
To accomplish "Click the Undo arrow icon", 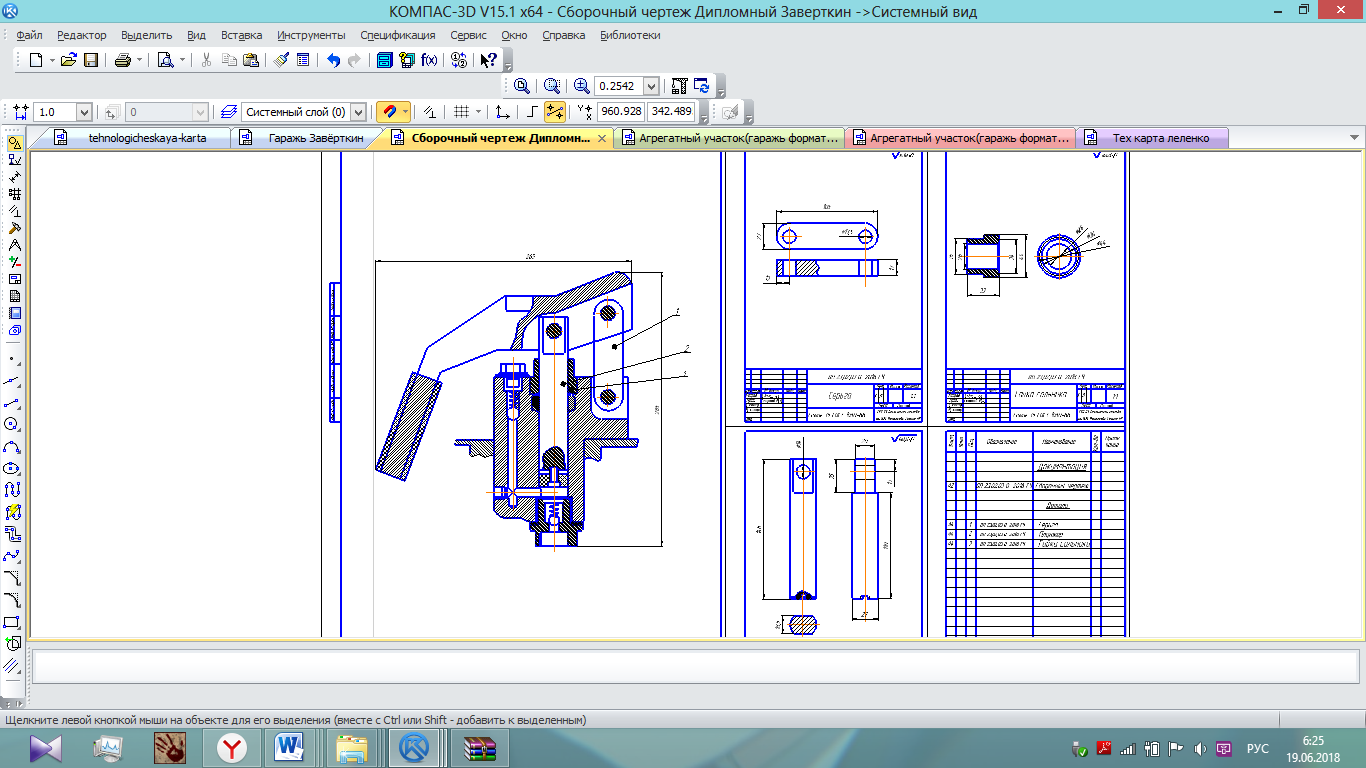I will 333,60.
